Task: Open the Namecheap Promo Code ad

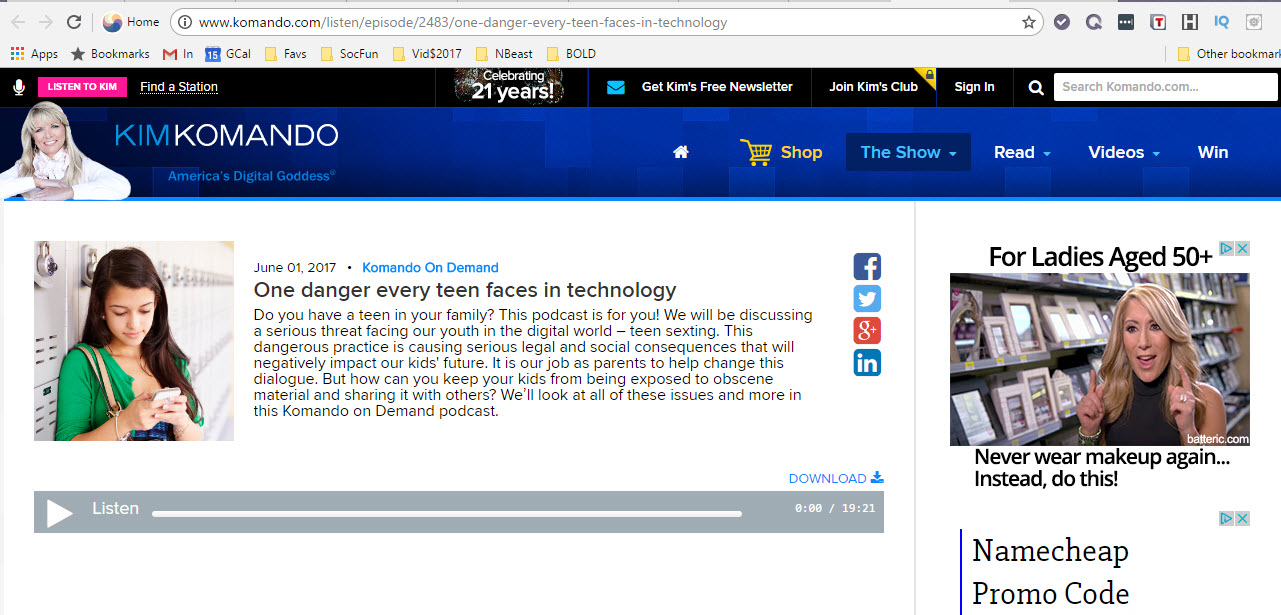Action: [x=1051, y=572]
